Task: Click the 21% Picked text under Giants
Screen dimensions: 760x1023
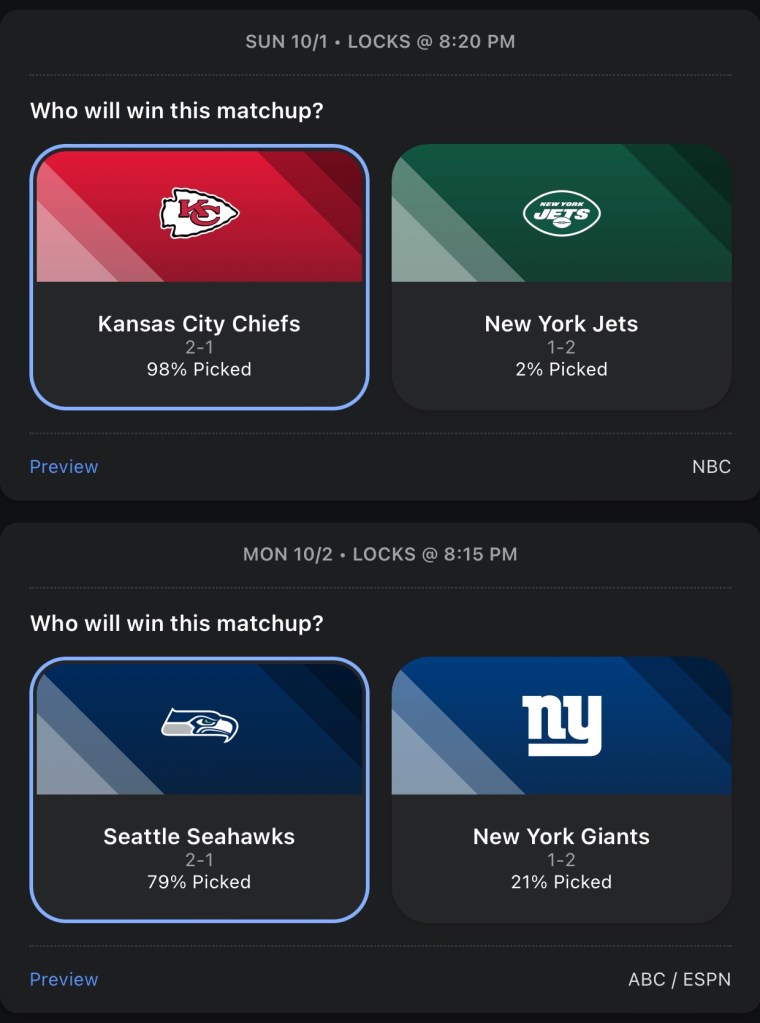Action: [x=561, y=882]
